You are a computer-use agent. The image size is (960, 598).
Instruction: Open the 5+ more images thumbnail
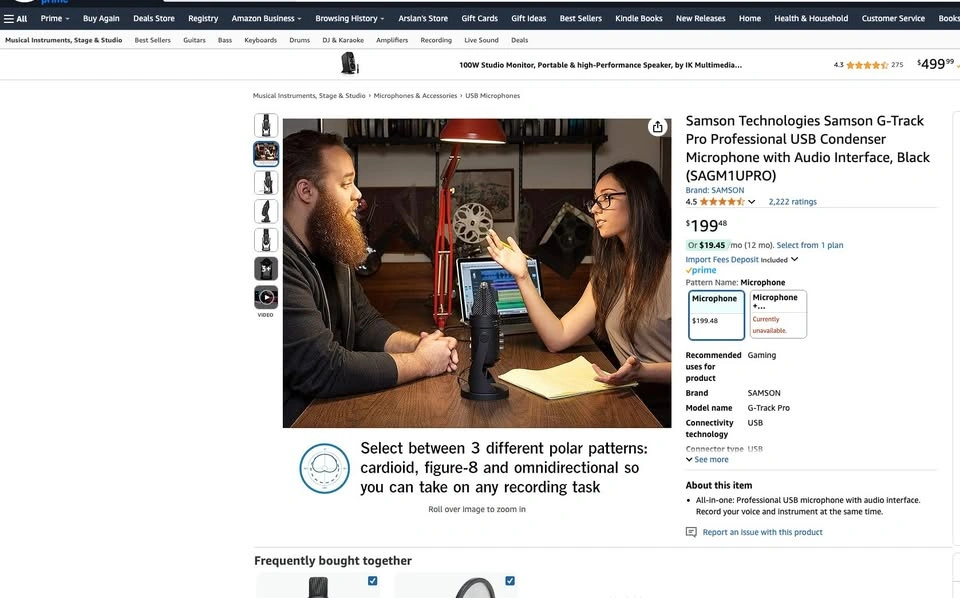[x=266, y=269]
